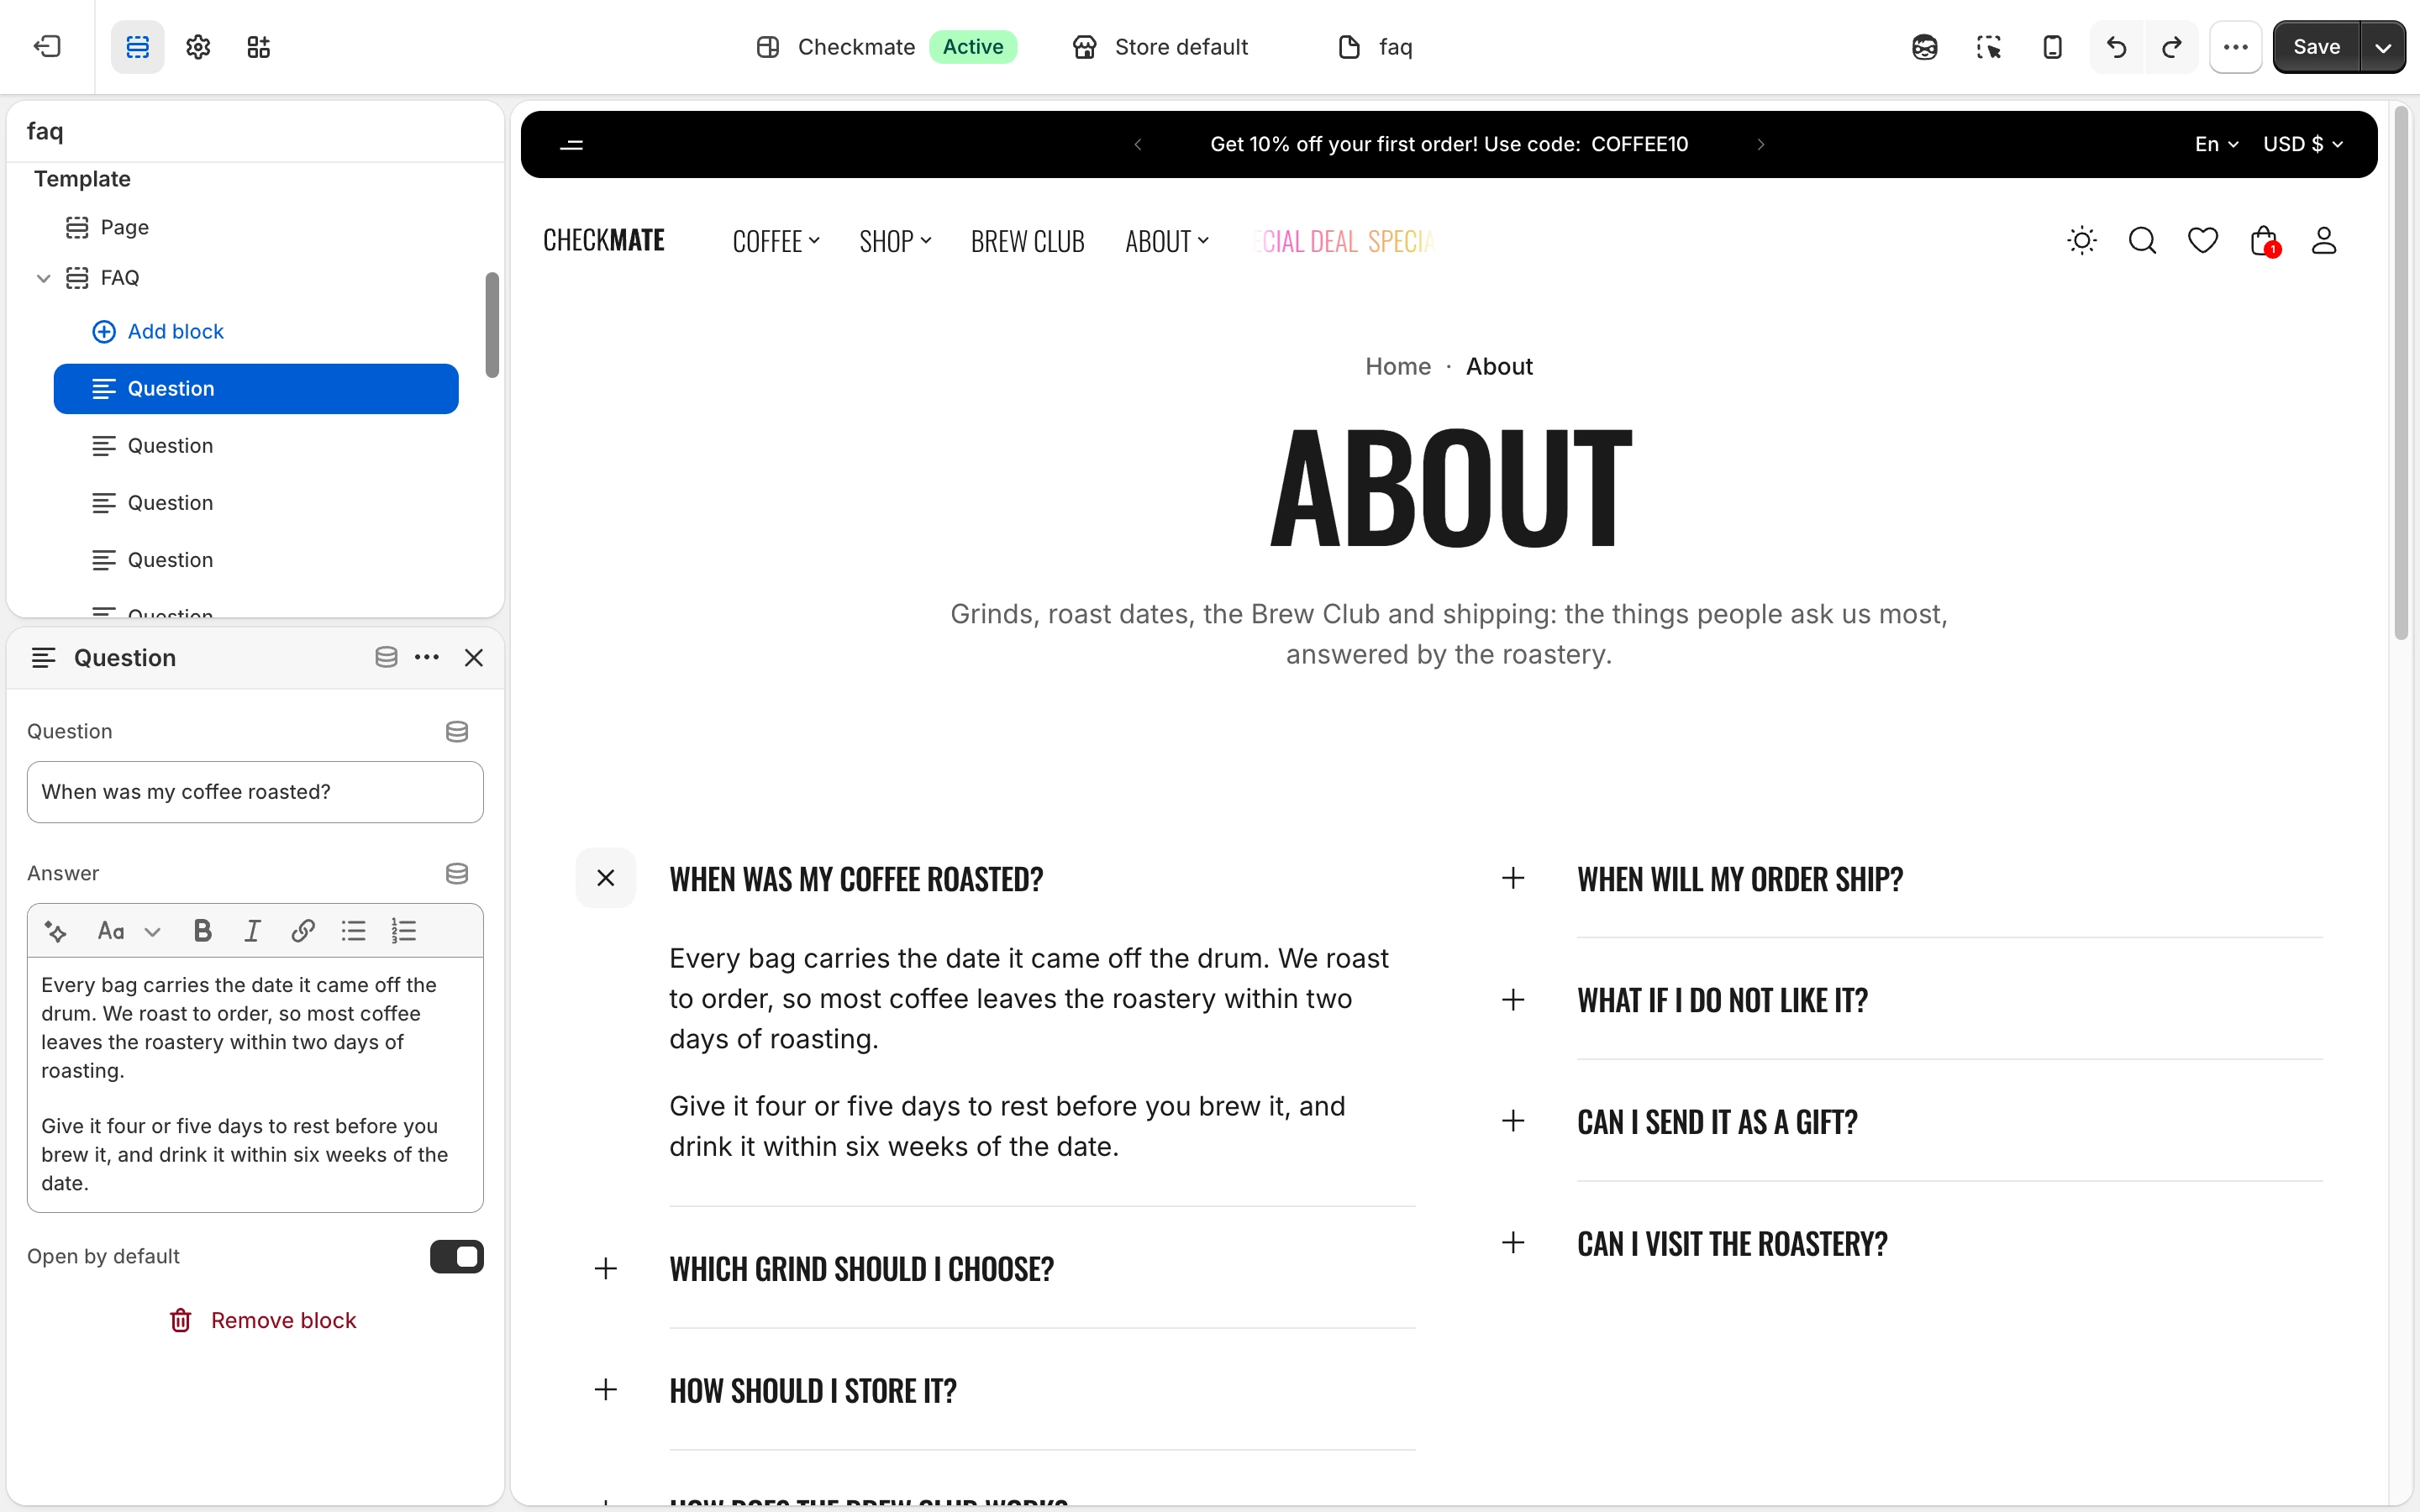Insert link in Answer editor

pos(303,931)
